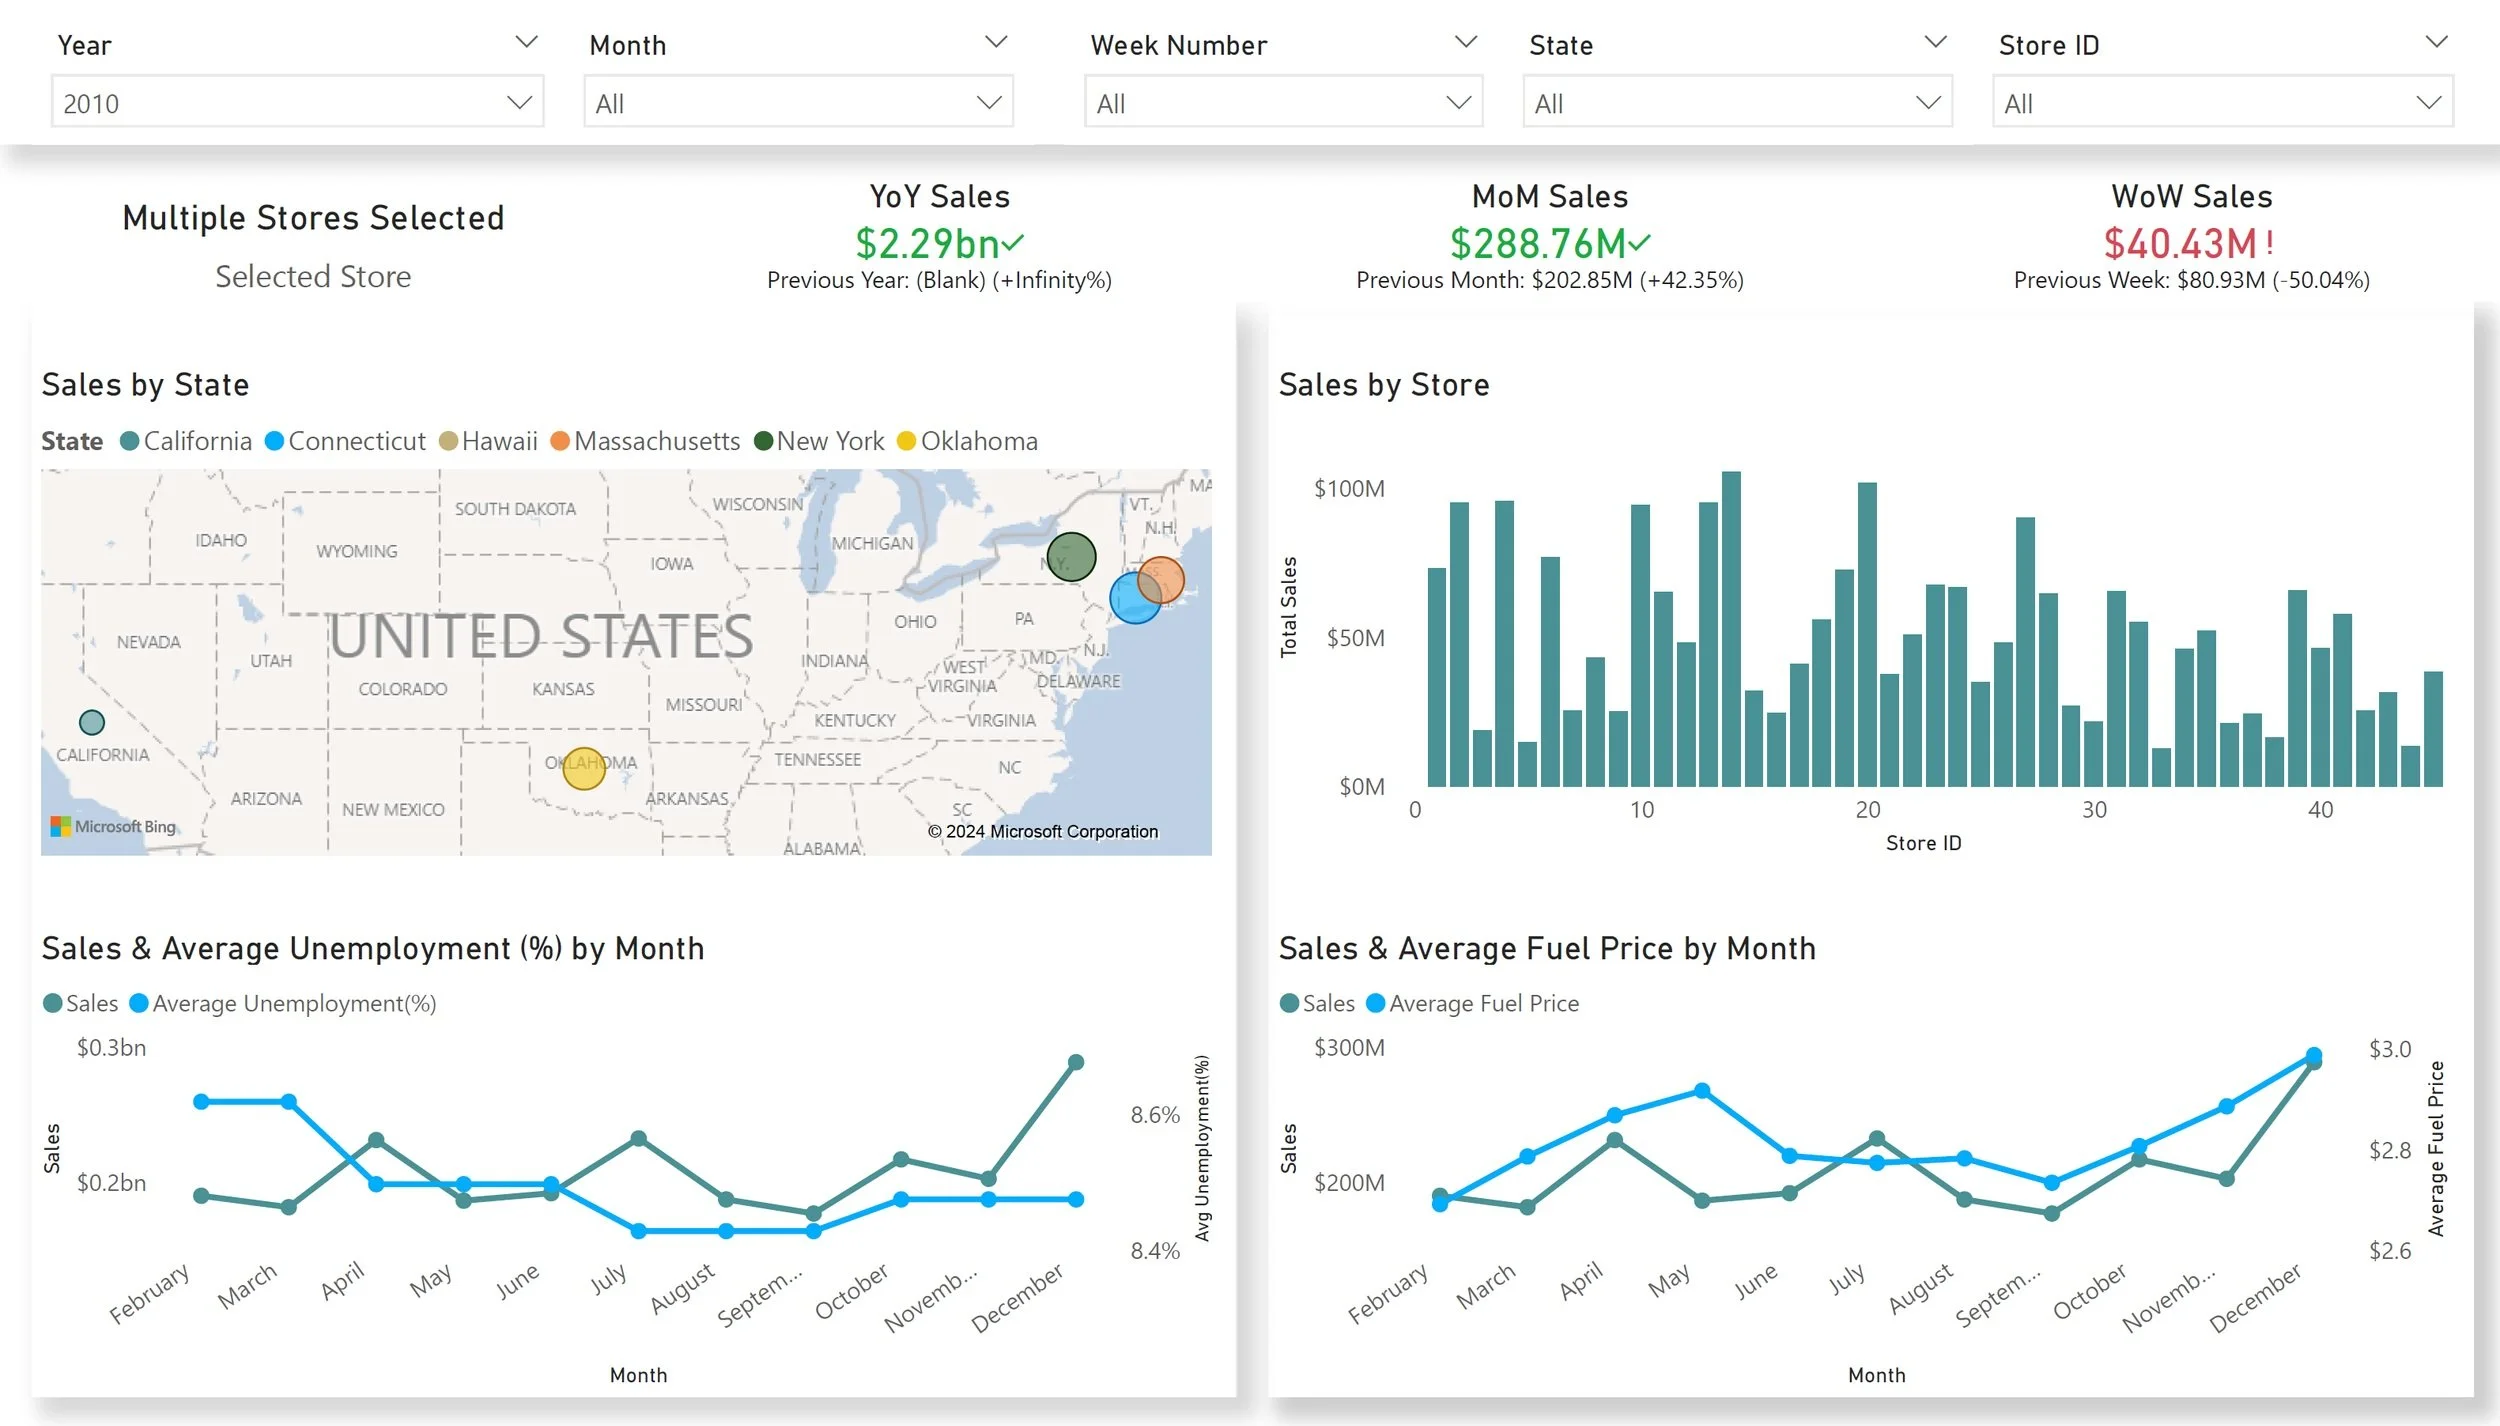Click the green checkmark beside YoY Sales
This screenshot has height=1426, width=2500.
click(x=1014, y=242)
